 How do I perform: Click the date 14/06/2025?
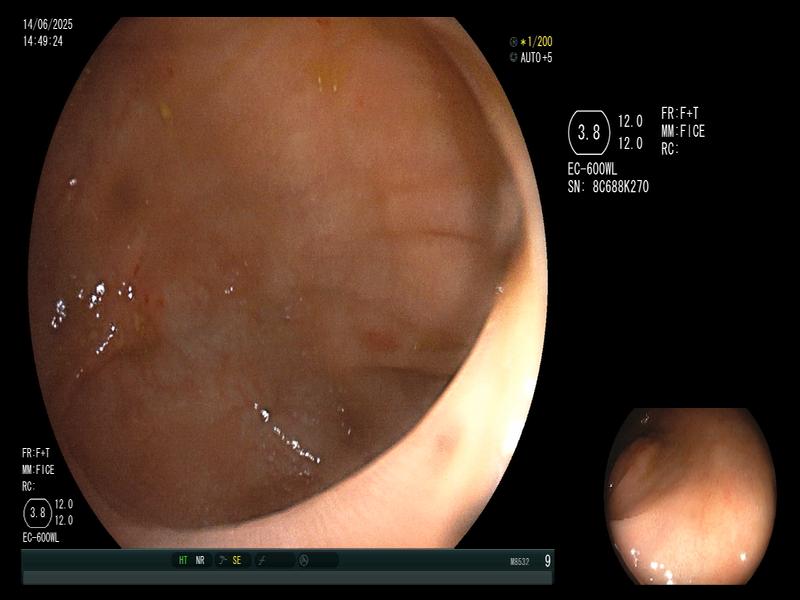pos(48,24)
